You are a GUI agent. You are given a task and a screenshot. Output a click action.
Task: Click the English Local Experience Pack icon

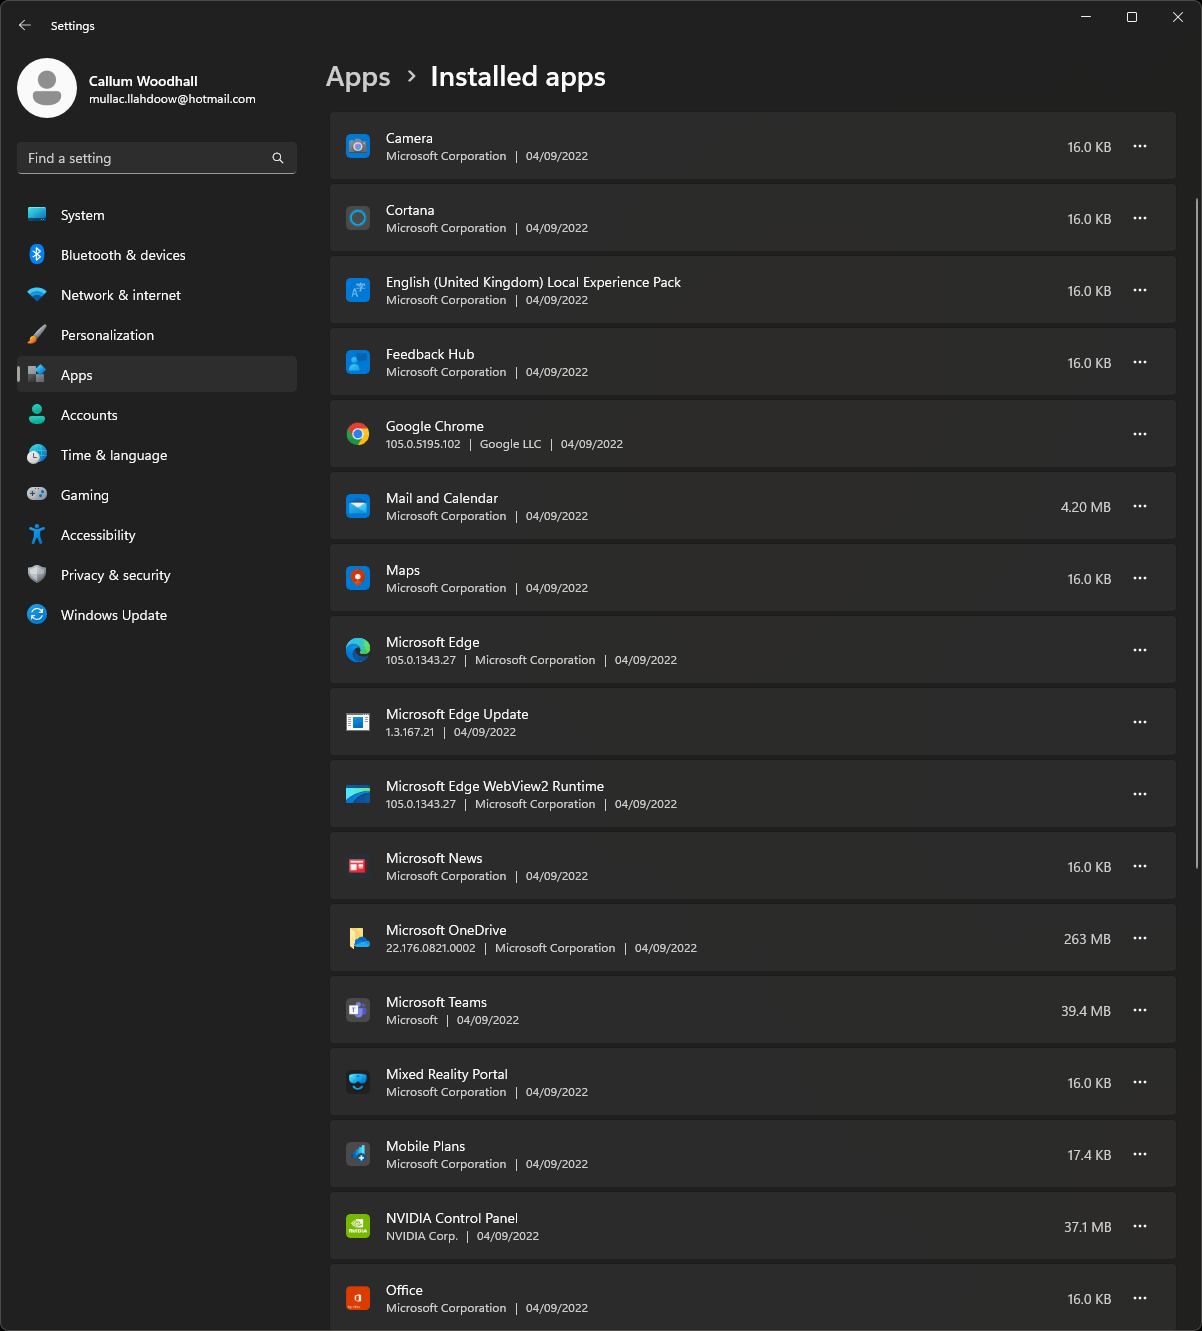point(358,290)
